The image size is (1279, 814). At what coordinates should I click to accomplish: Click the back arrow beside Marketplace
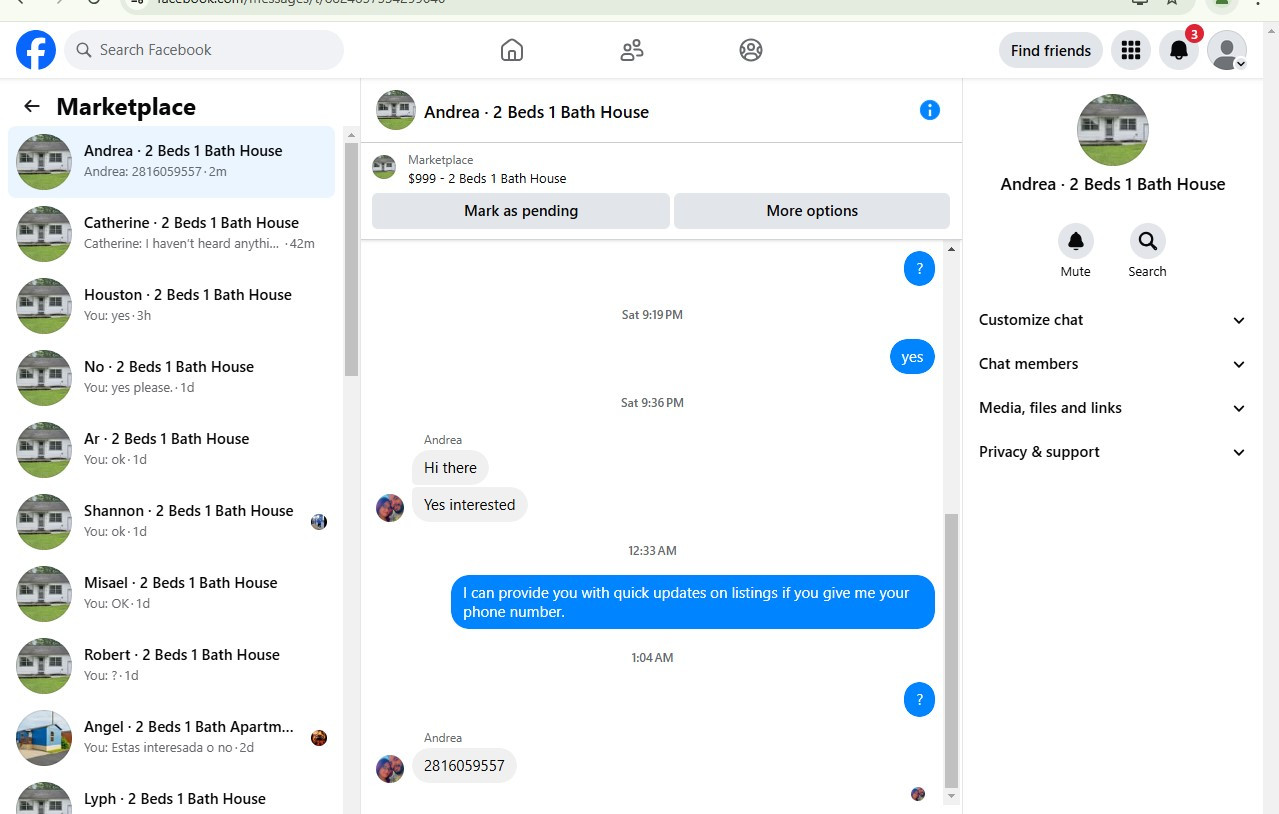pyautogui.click(x=32, y=106)
